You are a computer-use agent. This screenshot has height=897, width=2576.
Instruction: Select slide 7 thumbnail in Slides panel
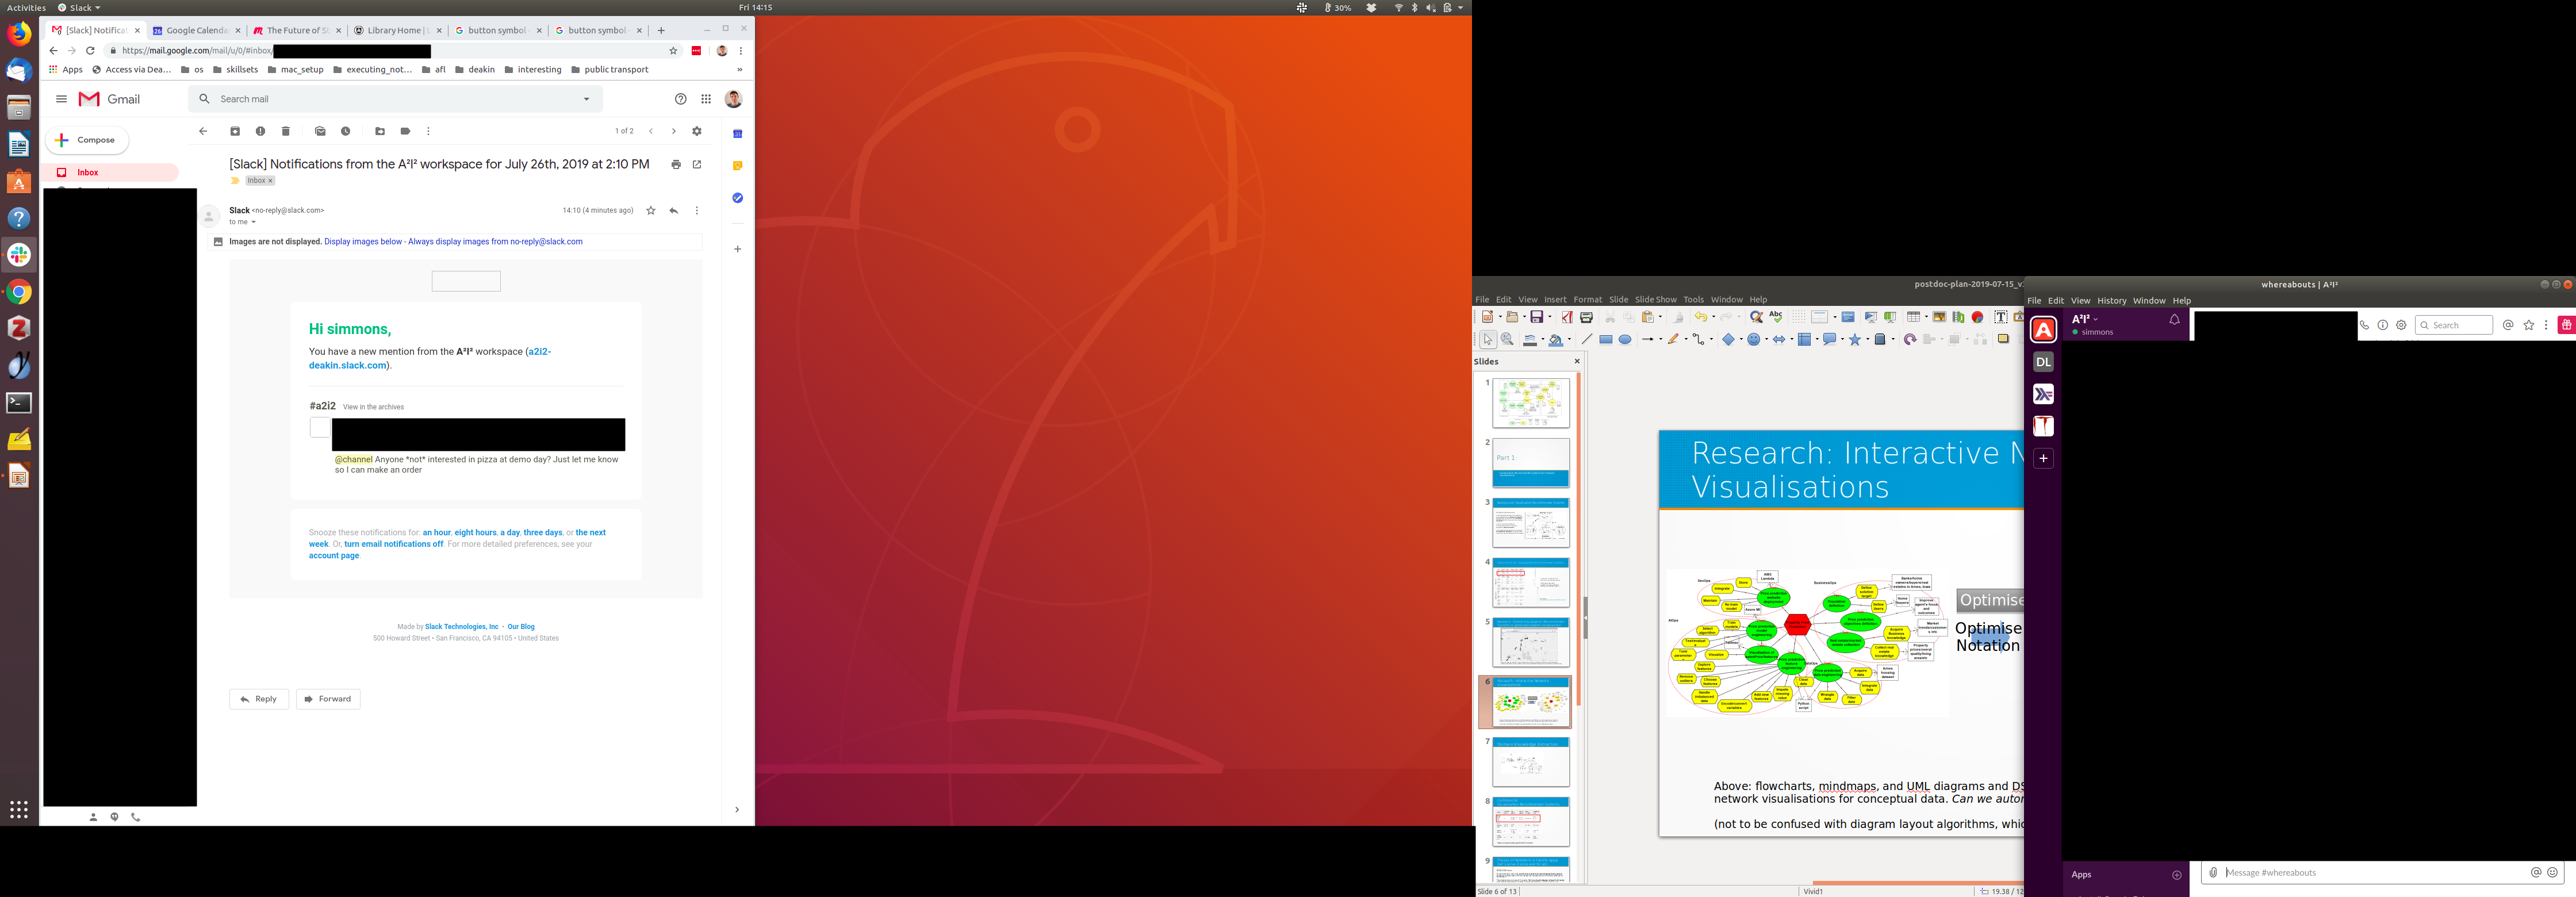coord(1530,762)
